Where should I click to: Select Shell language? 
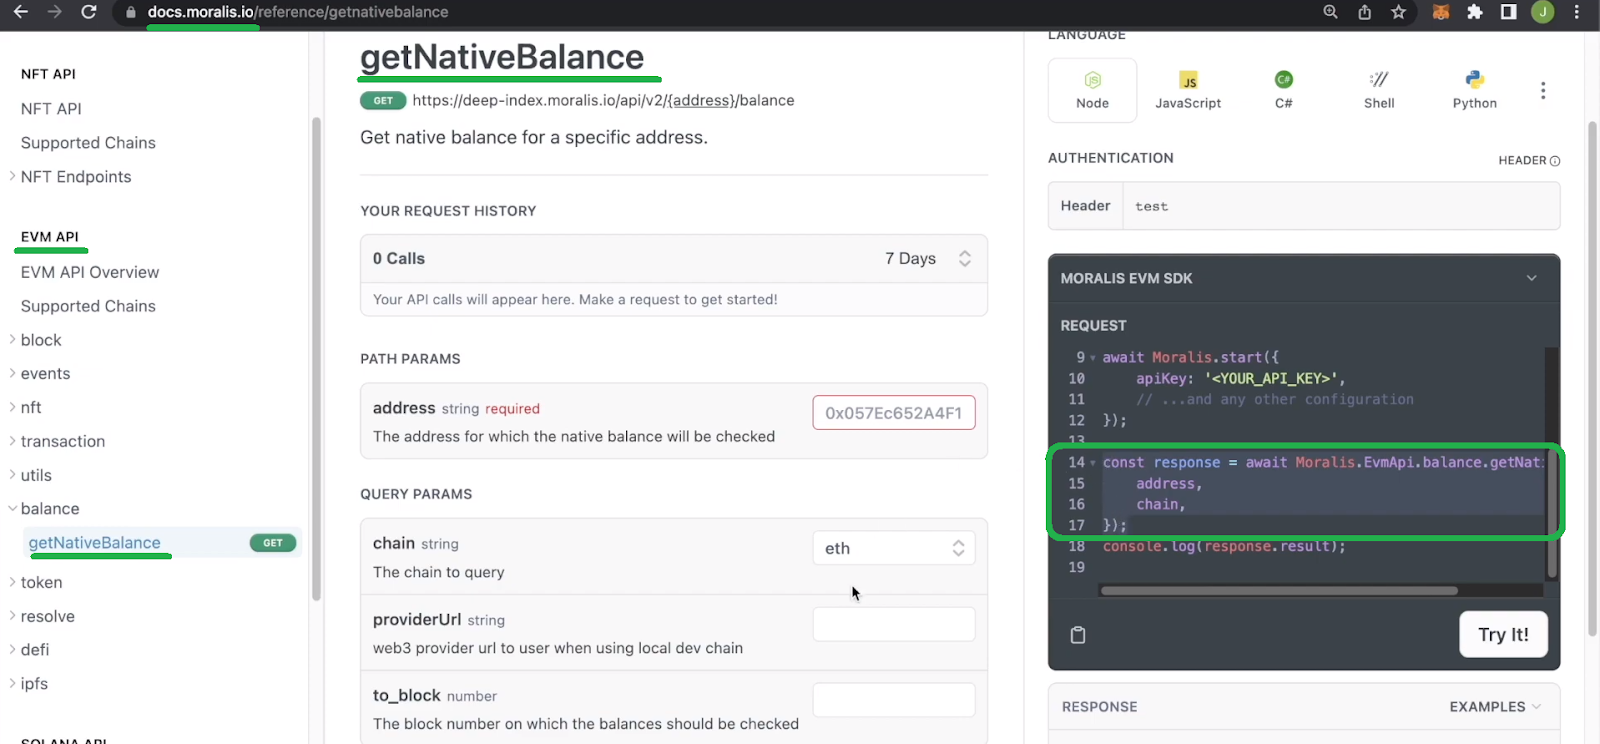coord(1379,90)
